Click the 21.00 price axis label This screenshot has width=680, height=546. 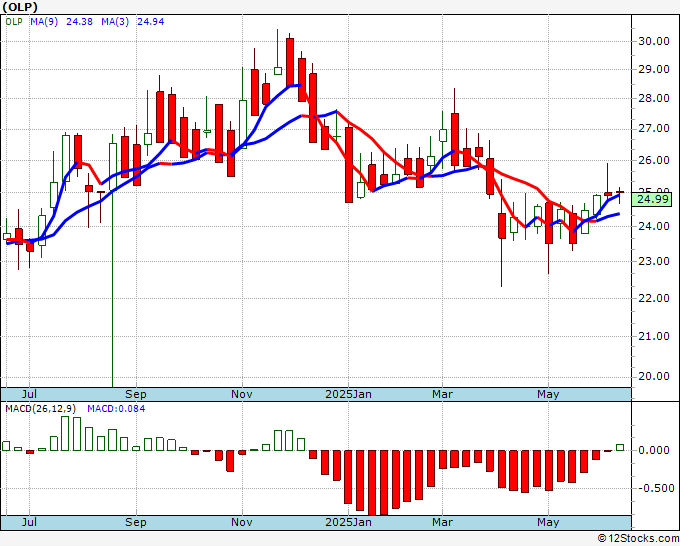click(x=654, y=336)
